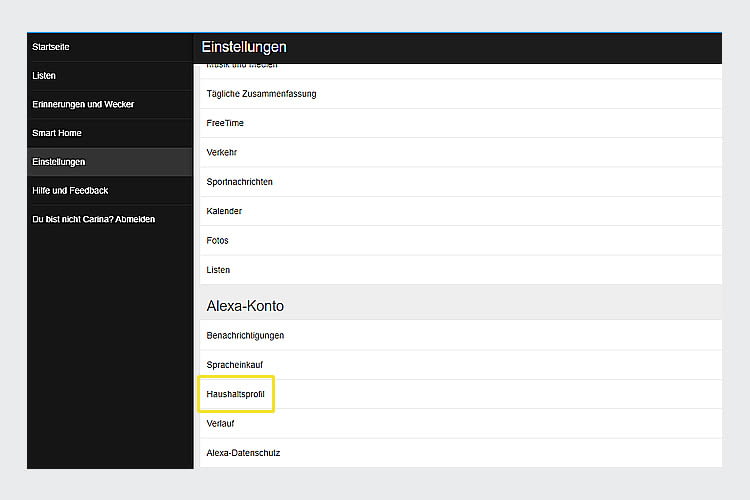This screenshot has width=750, height=500.
Task: Select Einstellungen in the sidebar
Action: 110,162
